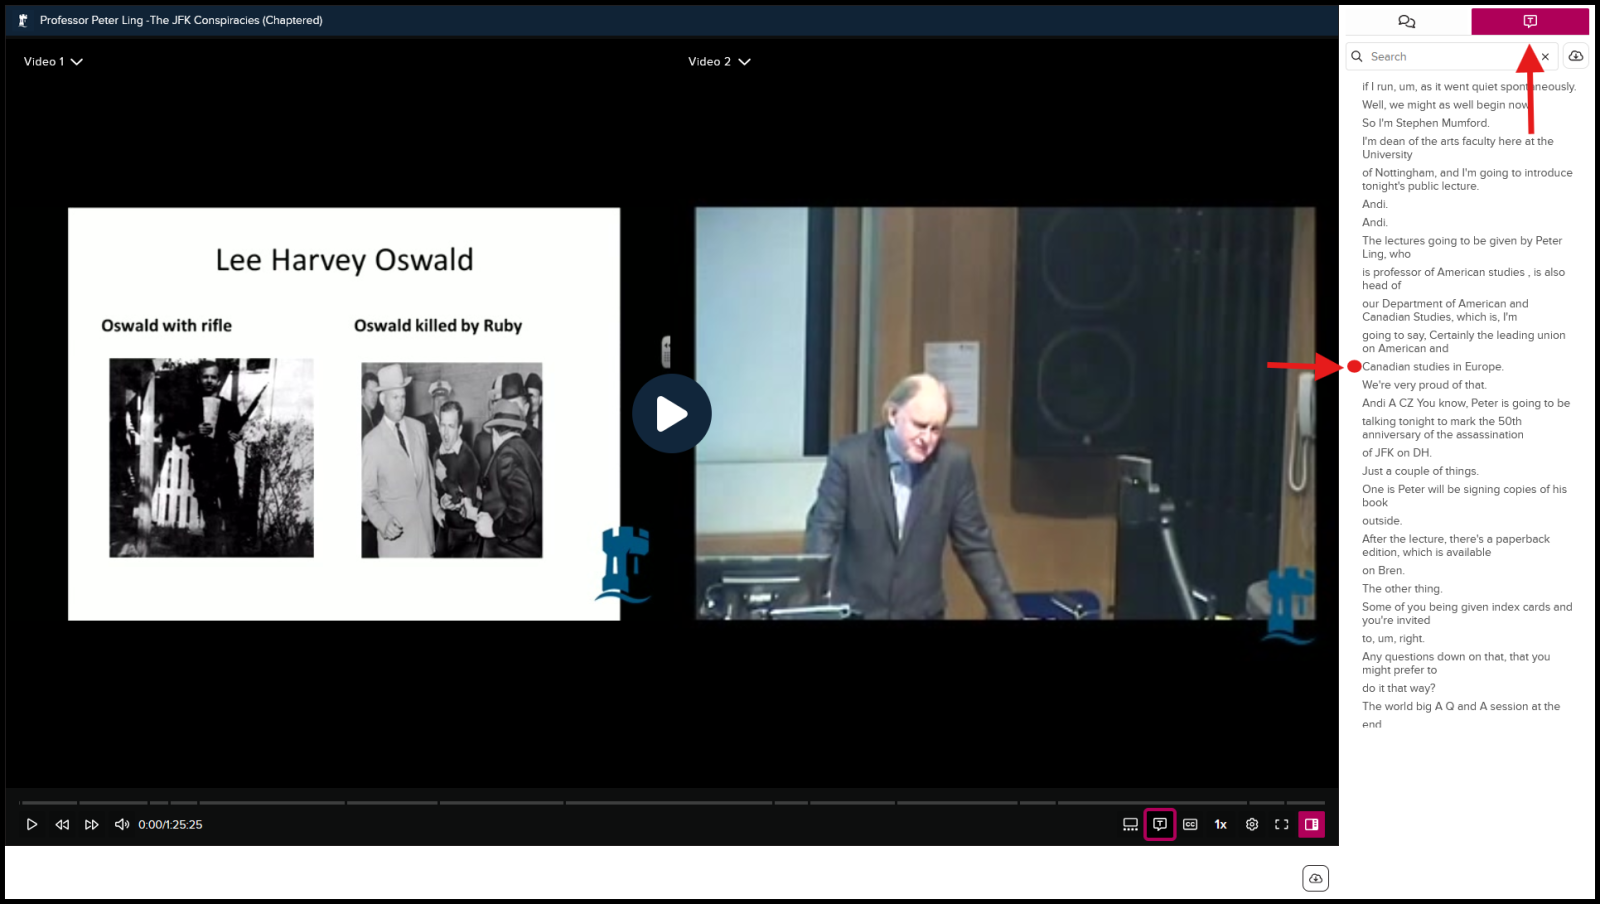Select transcript line 'We're very proud of that.'
1600x904 pixels.
tap(1424, 385)
